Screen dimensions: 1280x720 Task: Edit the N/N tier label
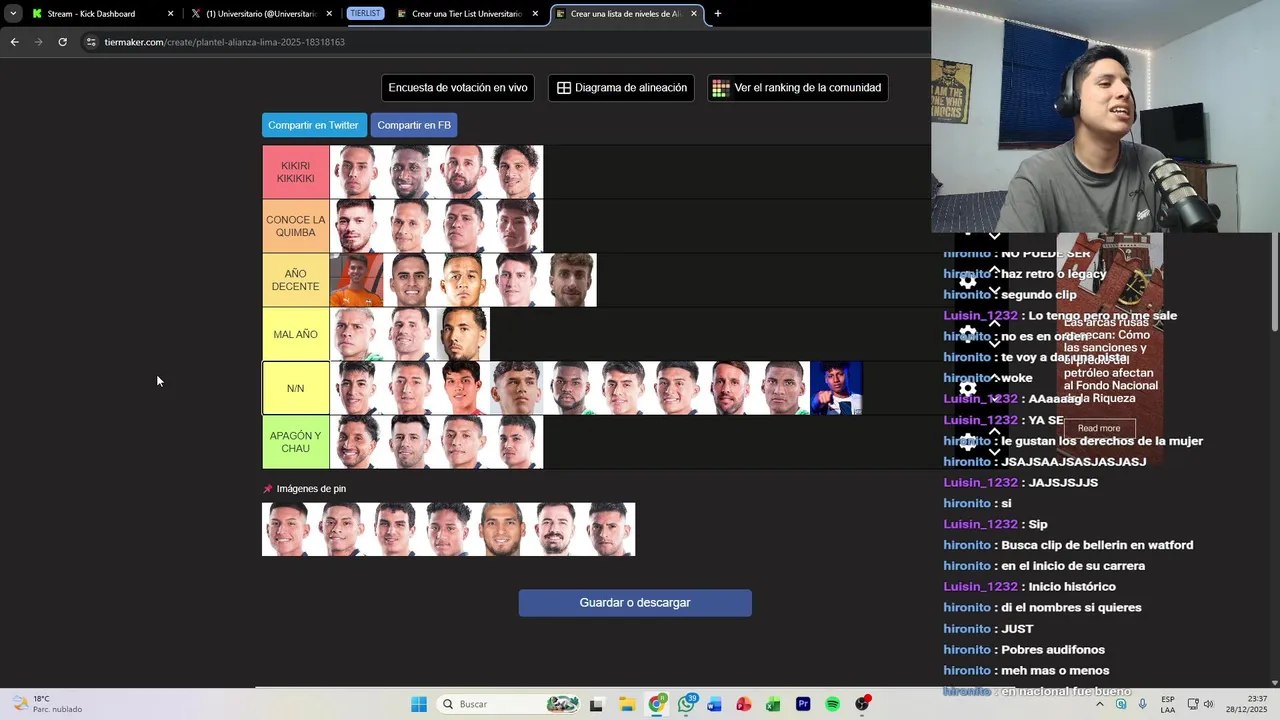(296, 388)
